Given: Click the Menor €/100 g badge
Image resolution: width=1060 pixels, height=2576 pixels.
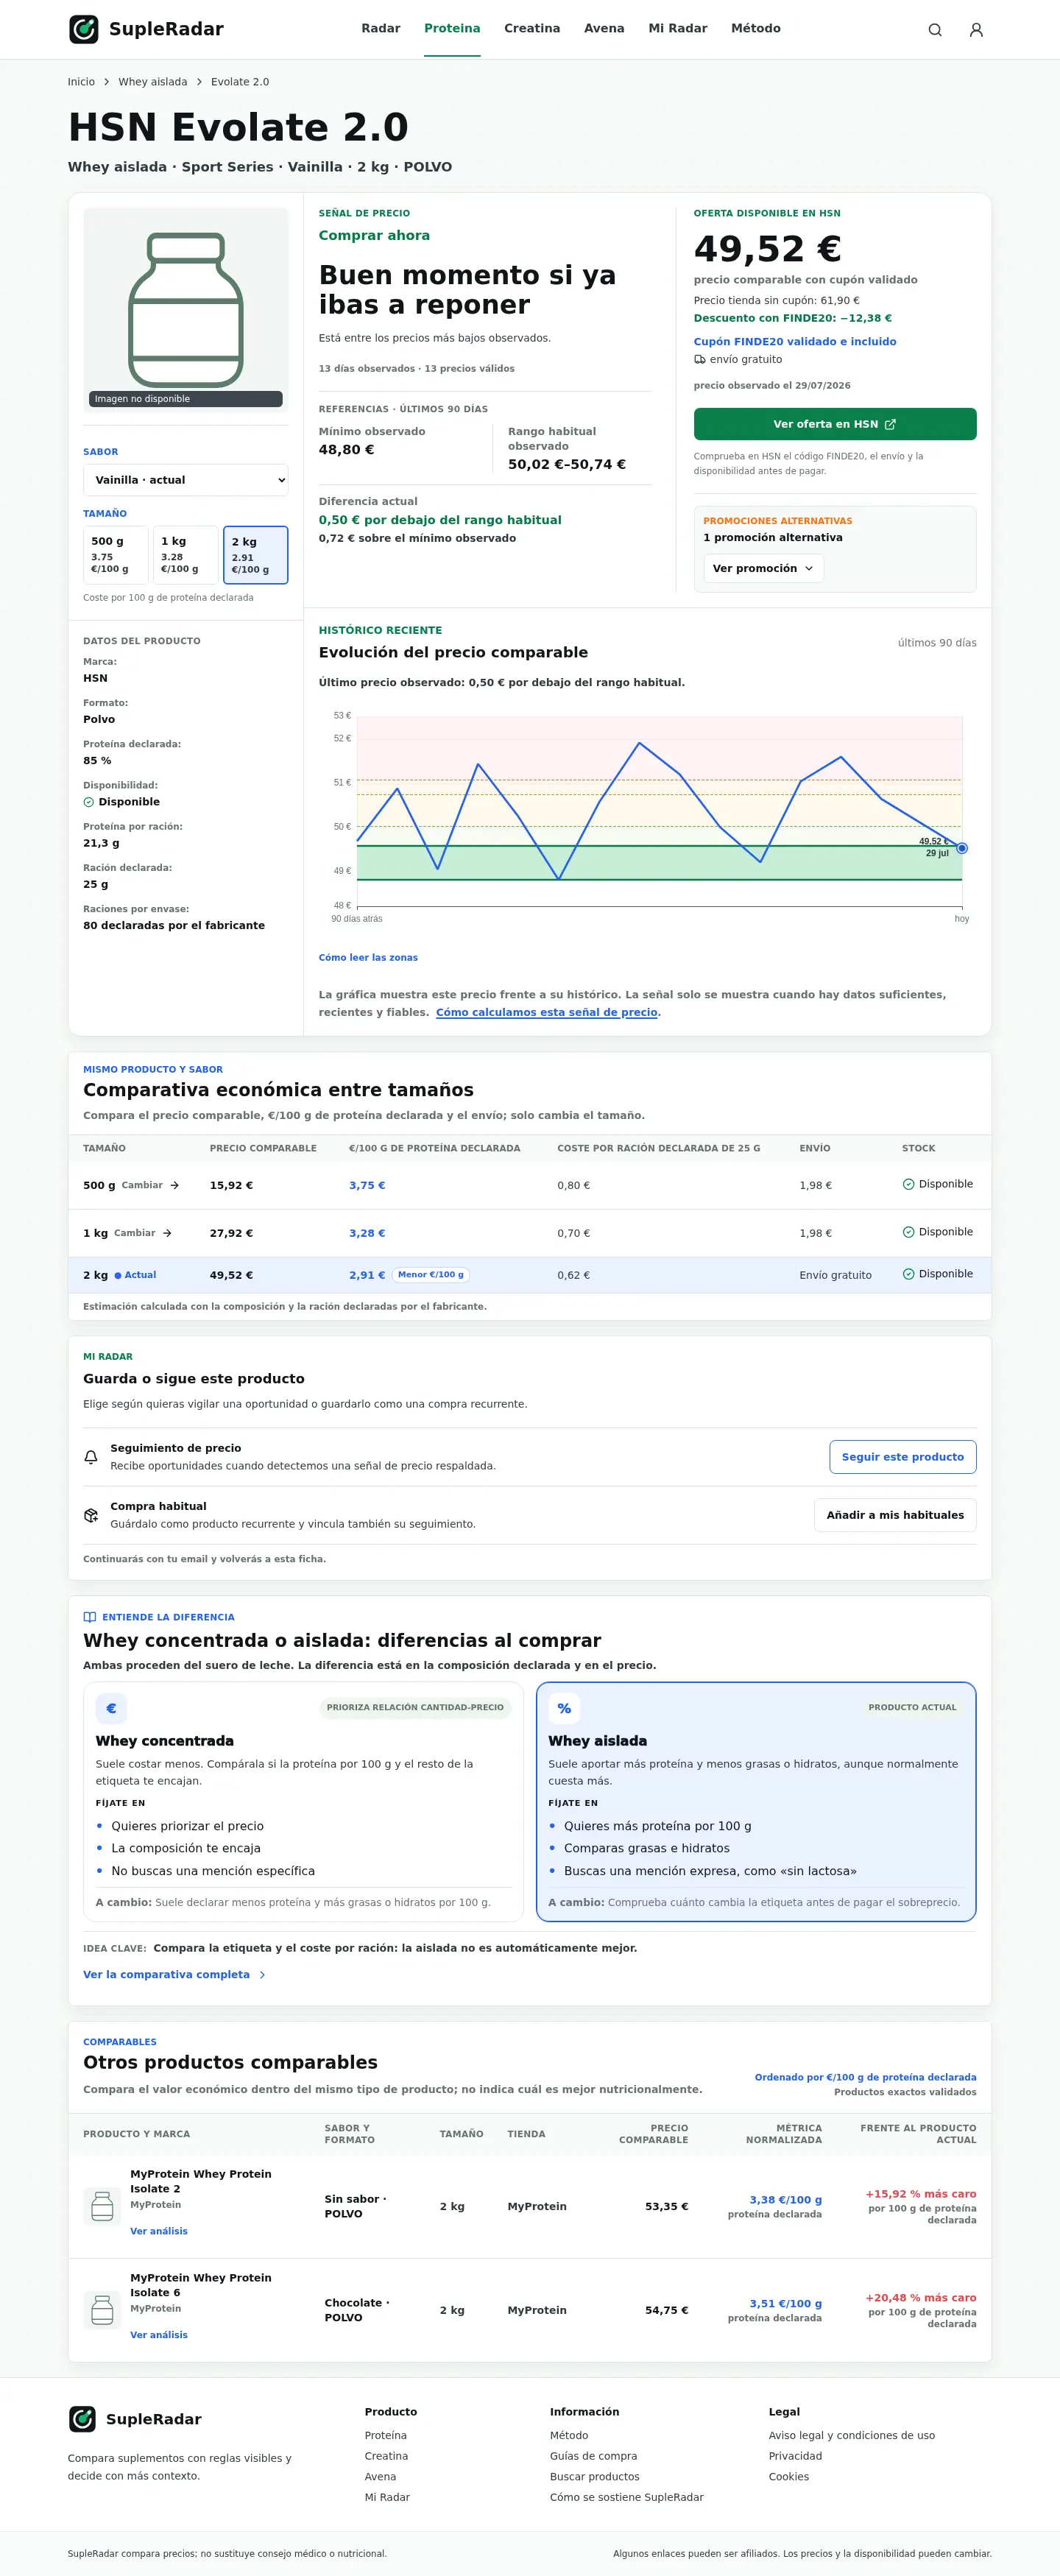Looking at the screenshot, I should (x=431, y=1275).
